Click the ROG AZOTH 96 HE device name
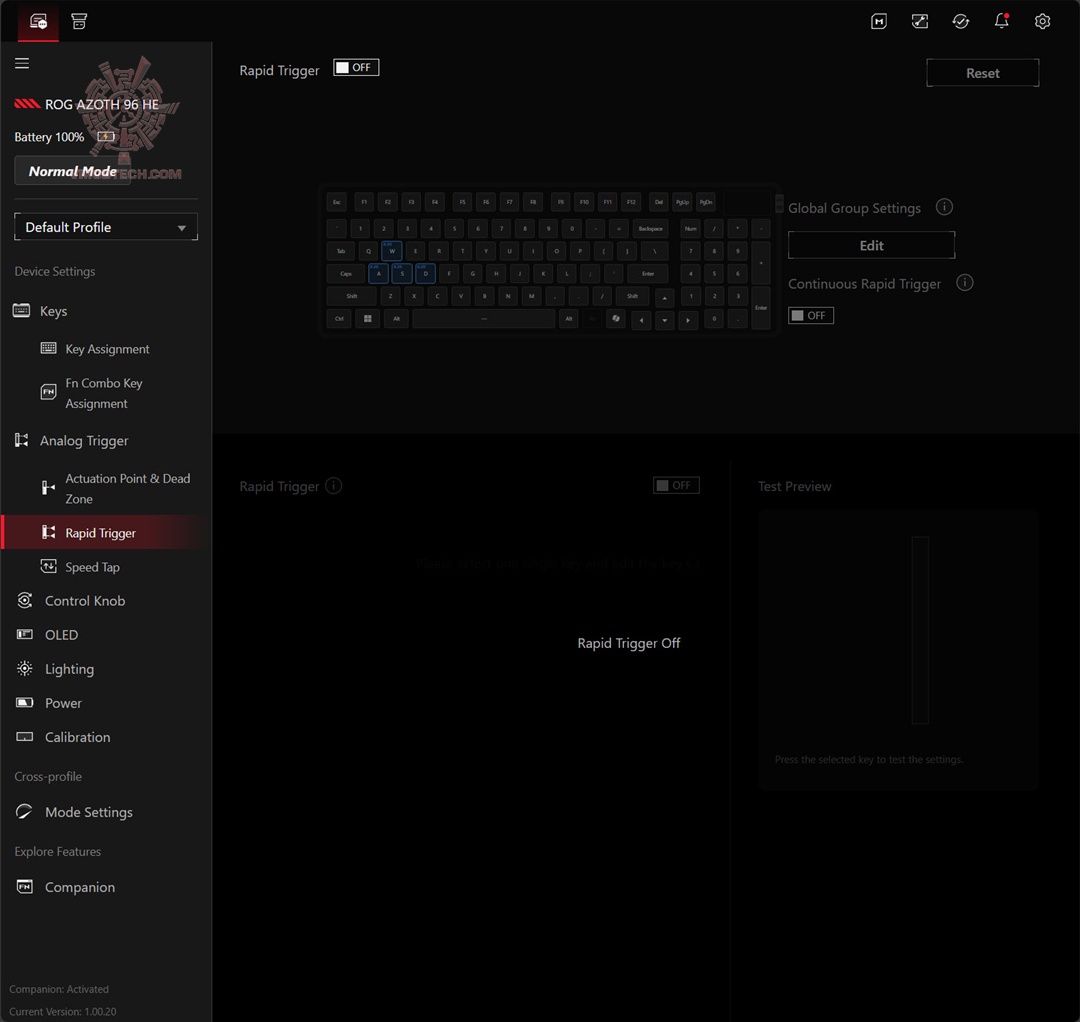 pos(102,104)
